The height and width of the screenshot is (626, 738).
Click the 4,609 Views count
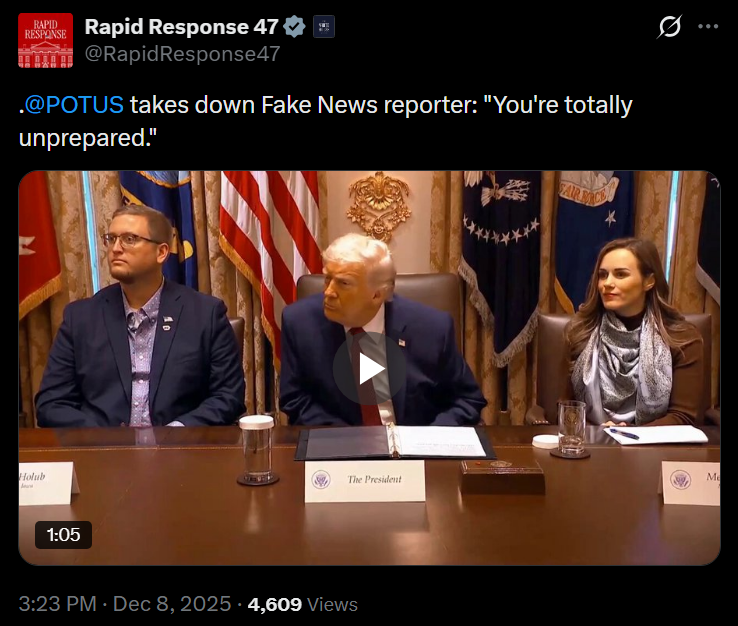click(302, 604)
